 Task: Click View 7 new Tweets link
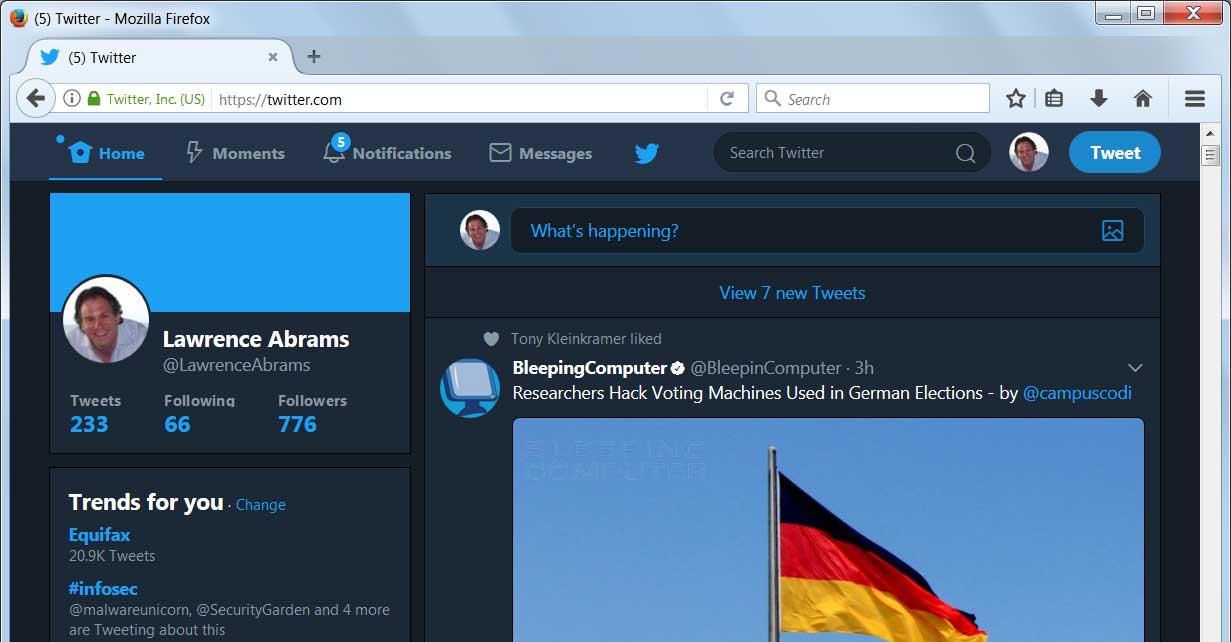tap(792, 293)
